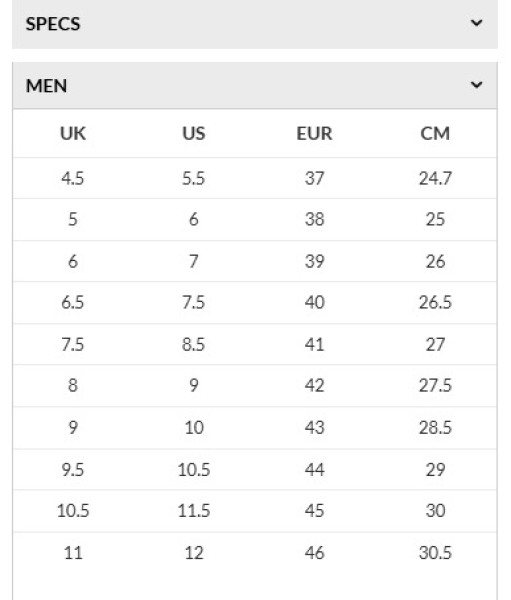Click UK size 9.5 cell
The height and width of the screenshot is (600, 511).
(73, 470)
